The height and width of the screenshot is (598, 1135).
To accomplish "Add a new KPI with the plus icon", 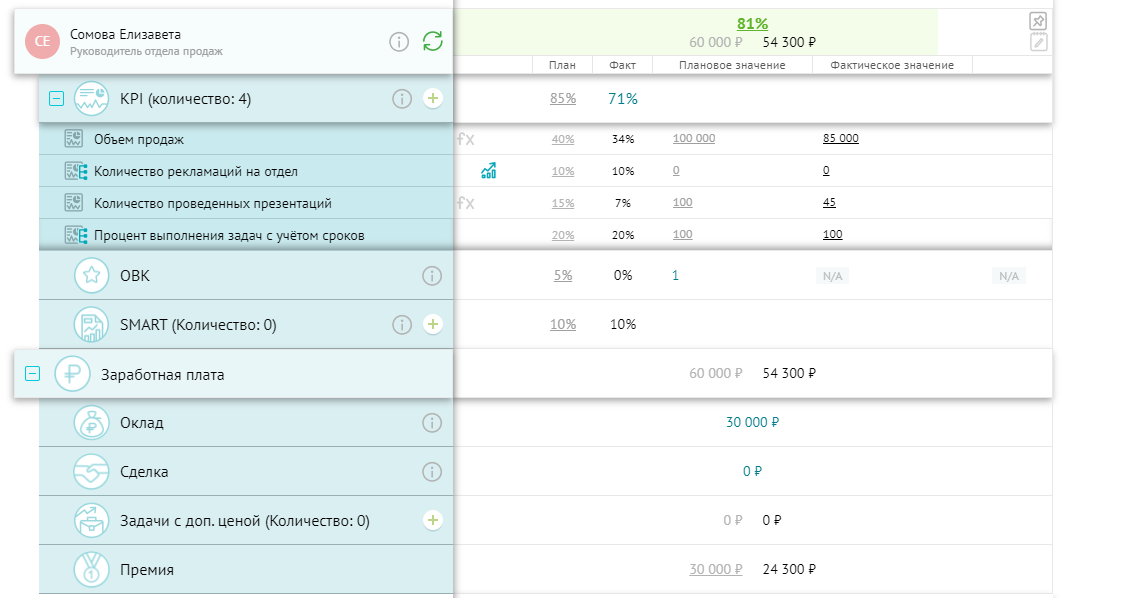I will click(433, 98).
